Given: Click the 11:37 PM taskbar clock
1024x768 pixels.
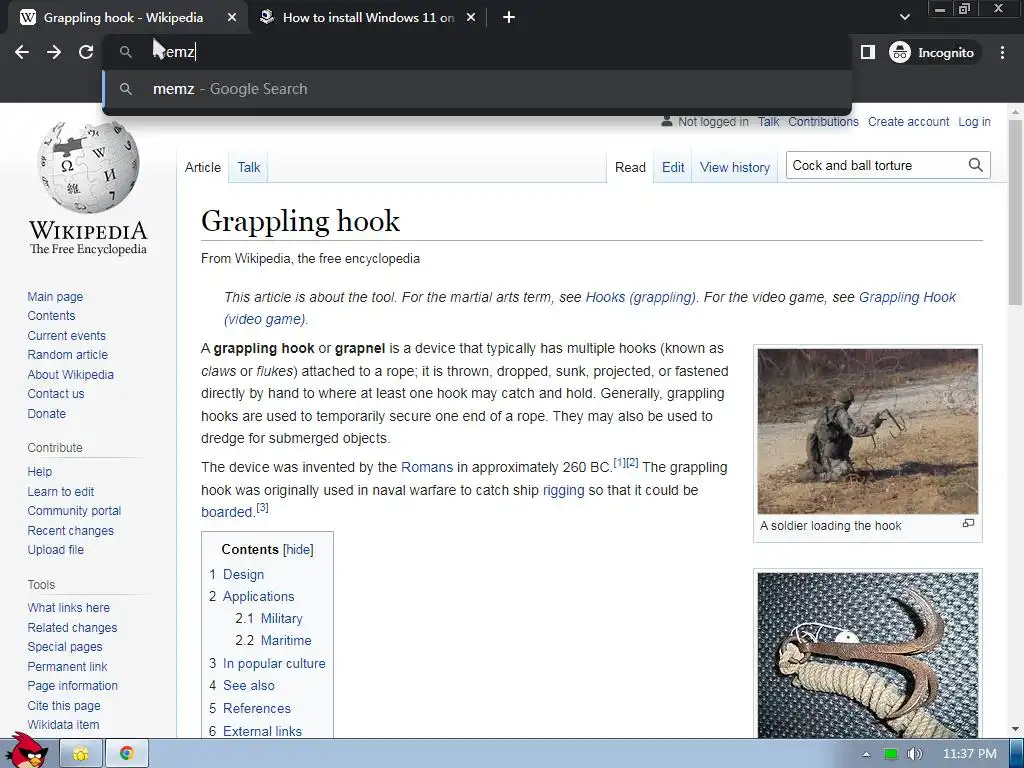Looking at the screenshot, I should 969,754.
